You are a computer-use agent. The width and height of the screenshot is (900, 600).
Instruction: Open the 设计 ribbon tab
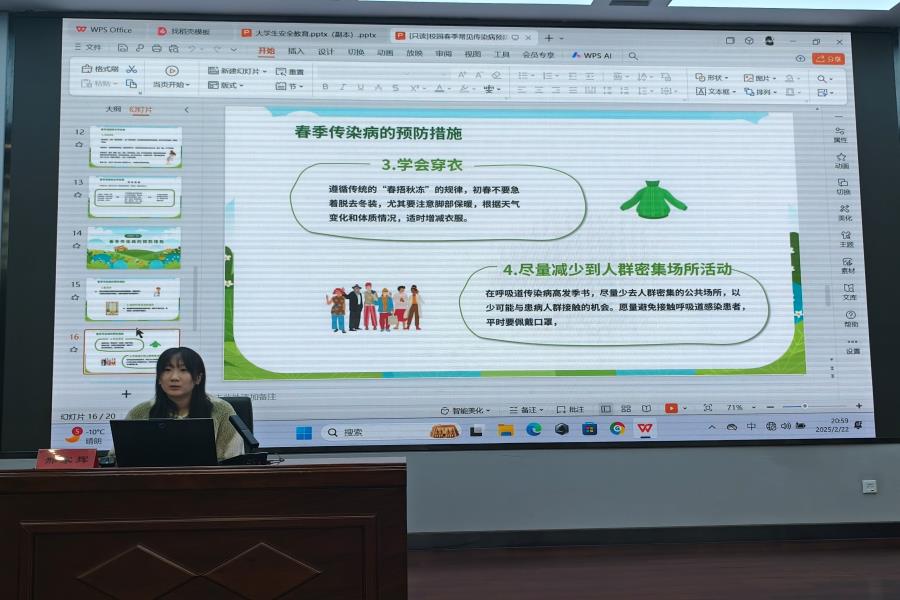pyautogui.click(x=326, y=51)
